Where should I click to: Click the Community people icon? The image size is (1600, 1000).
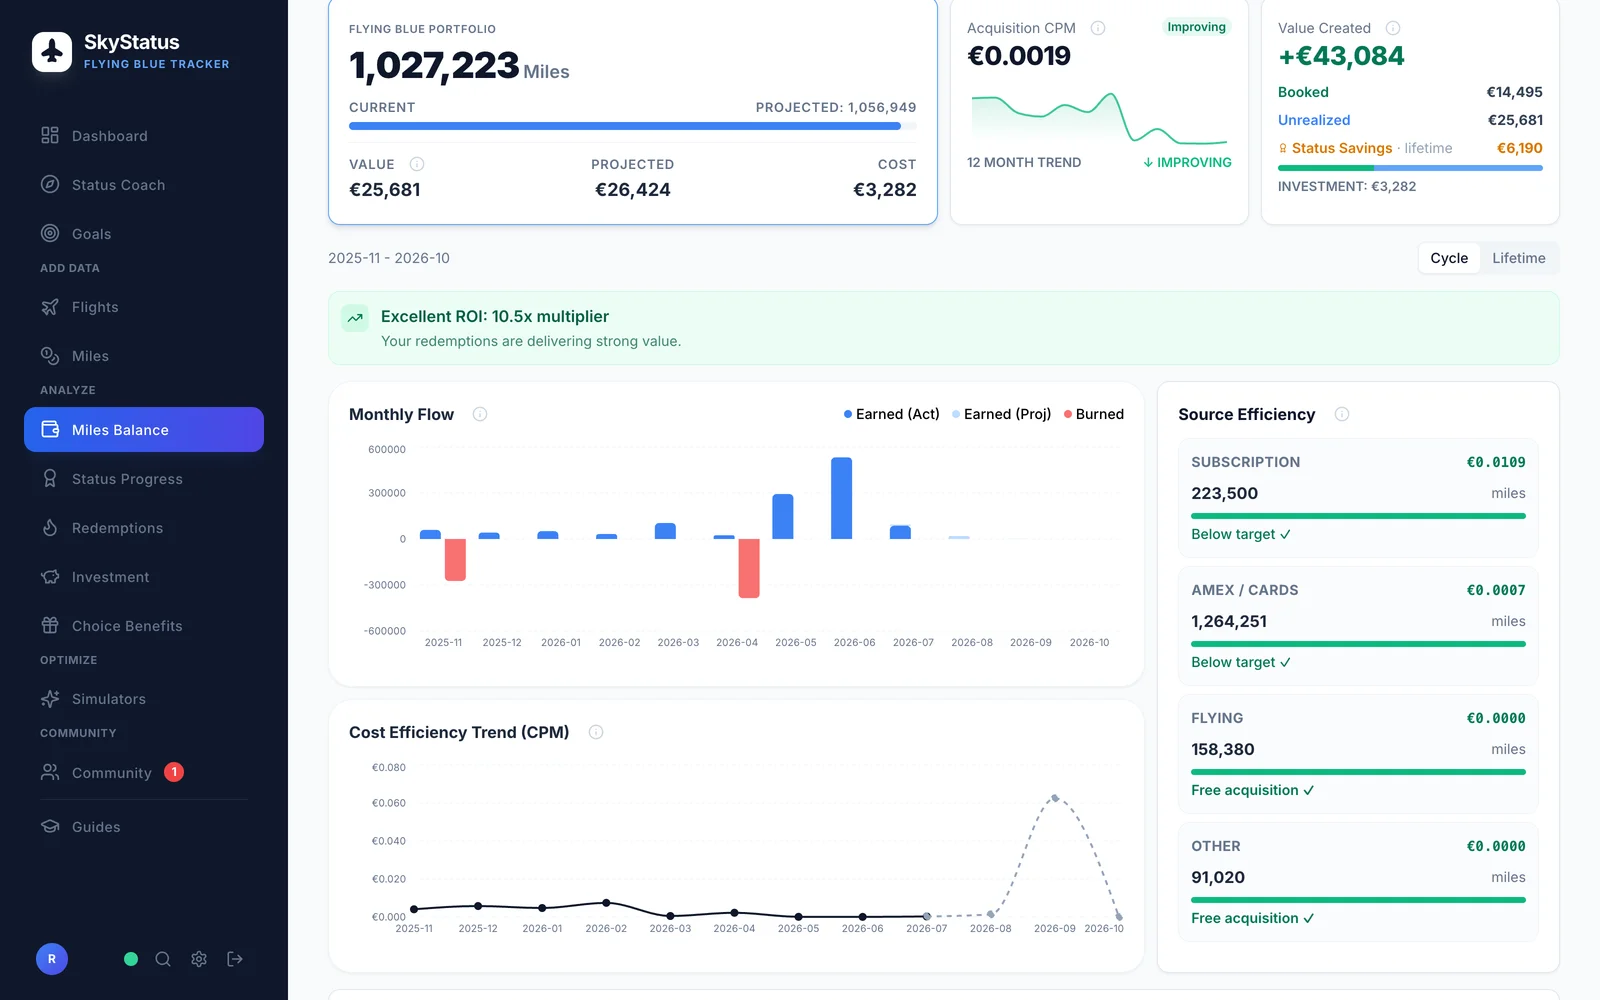click(50, 772)
